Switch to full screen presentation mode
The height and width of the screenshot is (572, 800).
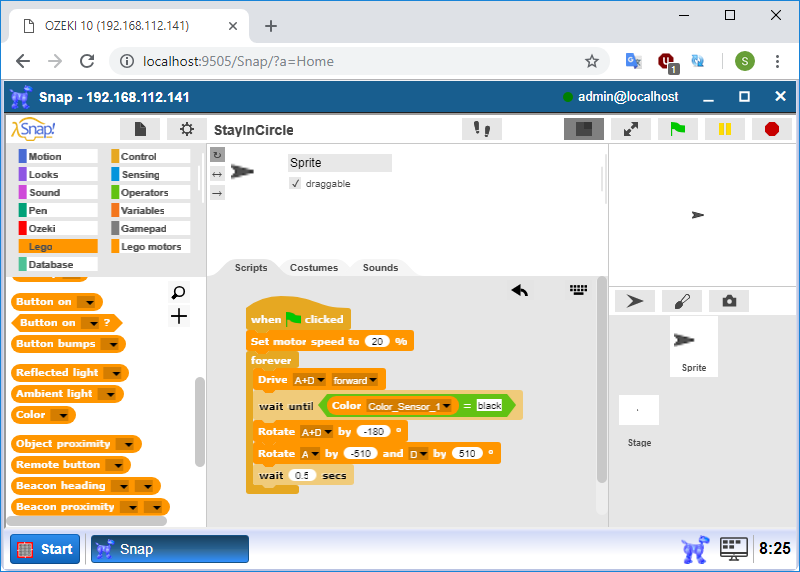(631, 129)
